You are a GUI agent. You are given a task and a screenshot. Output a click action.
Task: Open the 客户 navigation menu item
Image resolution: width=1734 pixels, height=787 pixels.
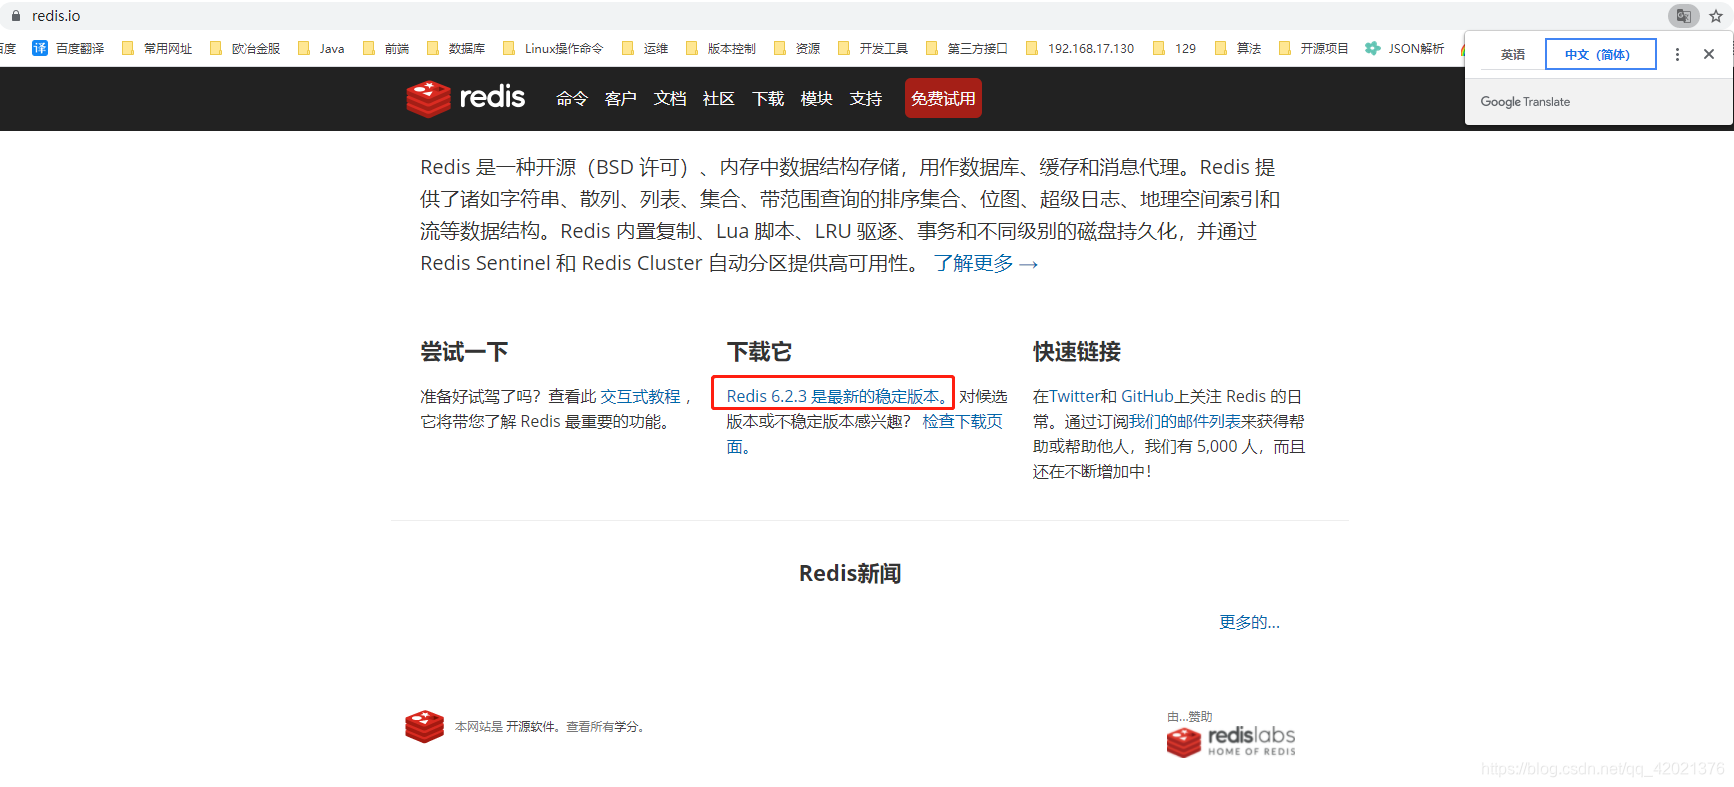(x=621, y=98)
